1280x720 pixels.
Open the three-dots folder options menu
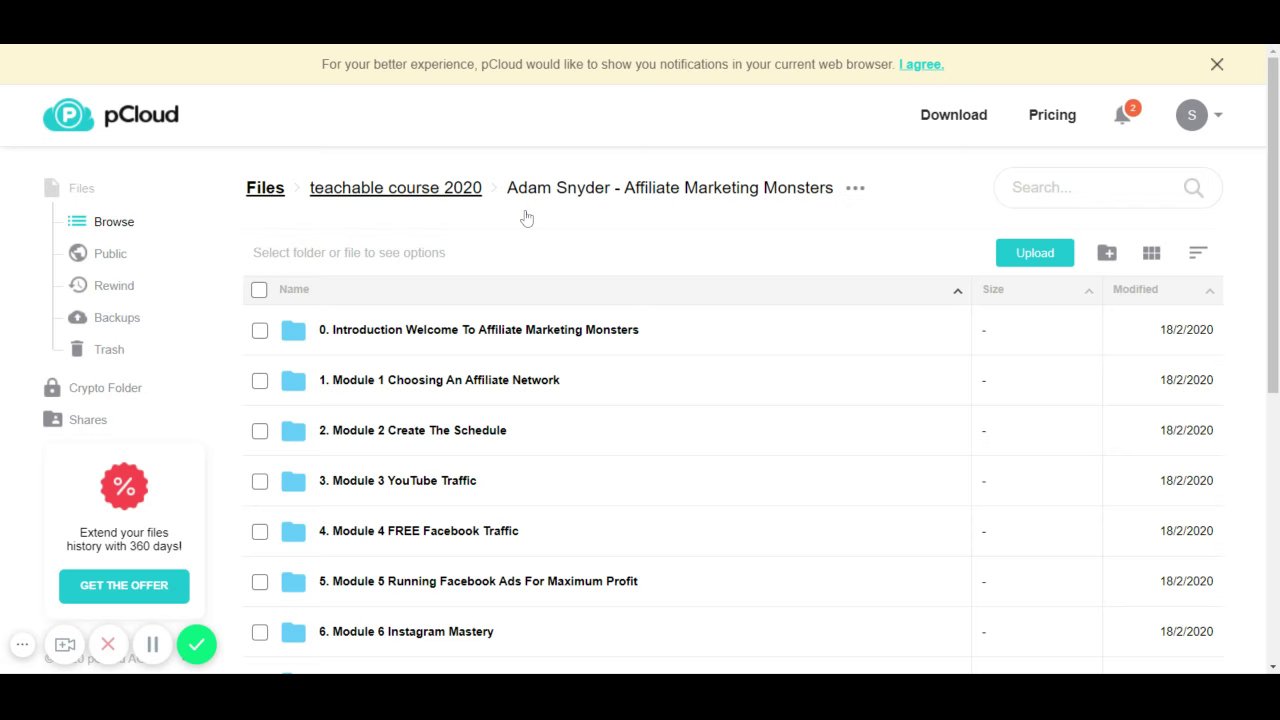855,188
